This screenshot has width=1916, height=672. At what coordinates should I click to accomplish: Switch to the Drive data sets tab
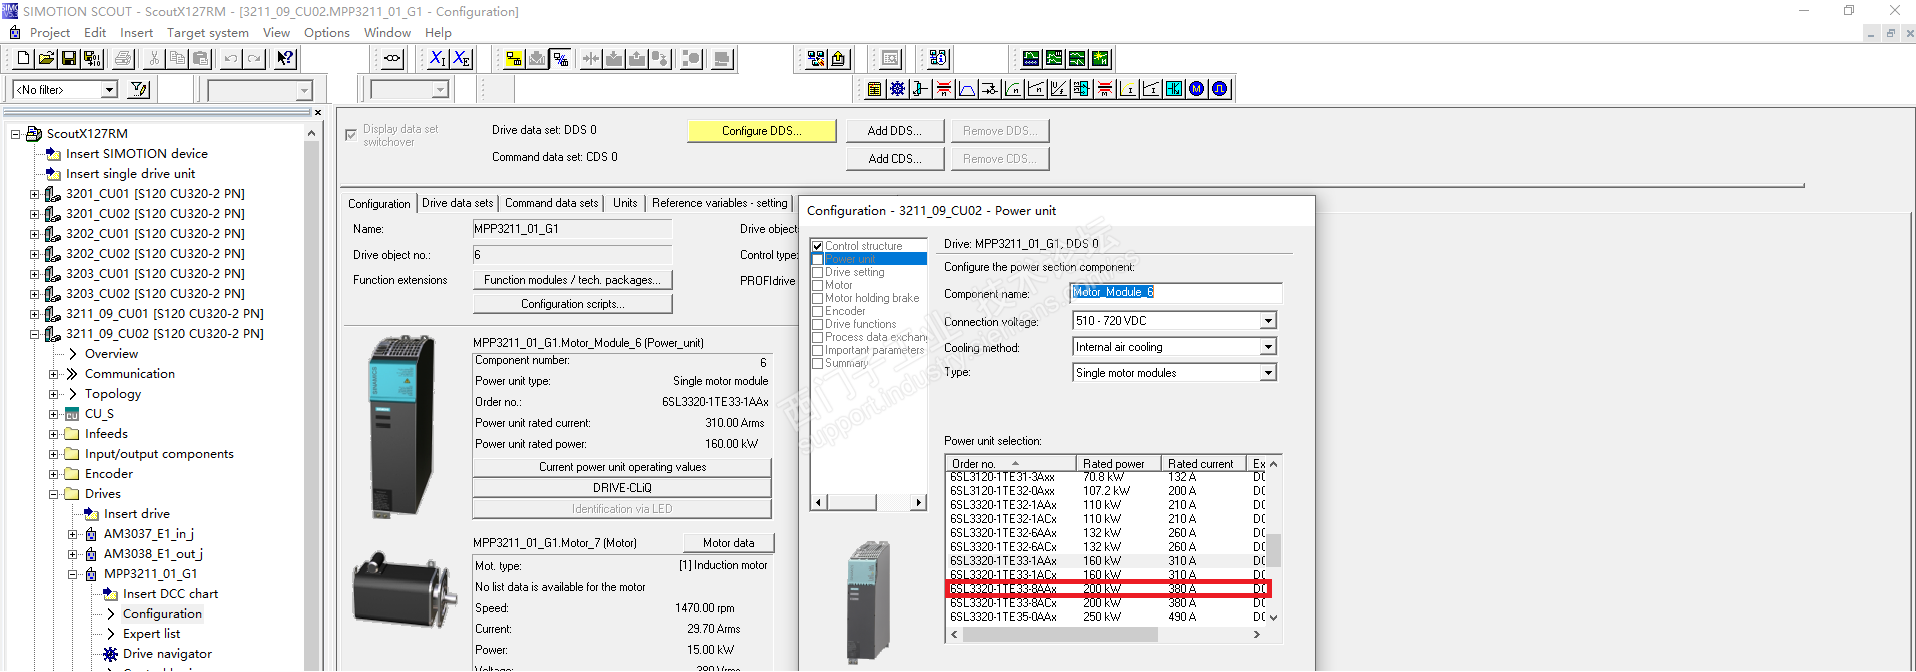point(457,203)
